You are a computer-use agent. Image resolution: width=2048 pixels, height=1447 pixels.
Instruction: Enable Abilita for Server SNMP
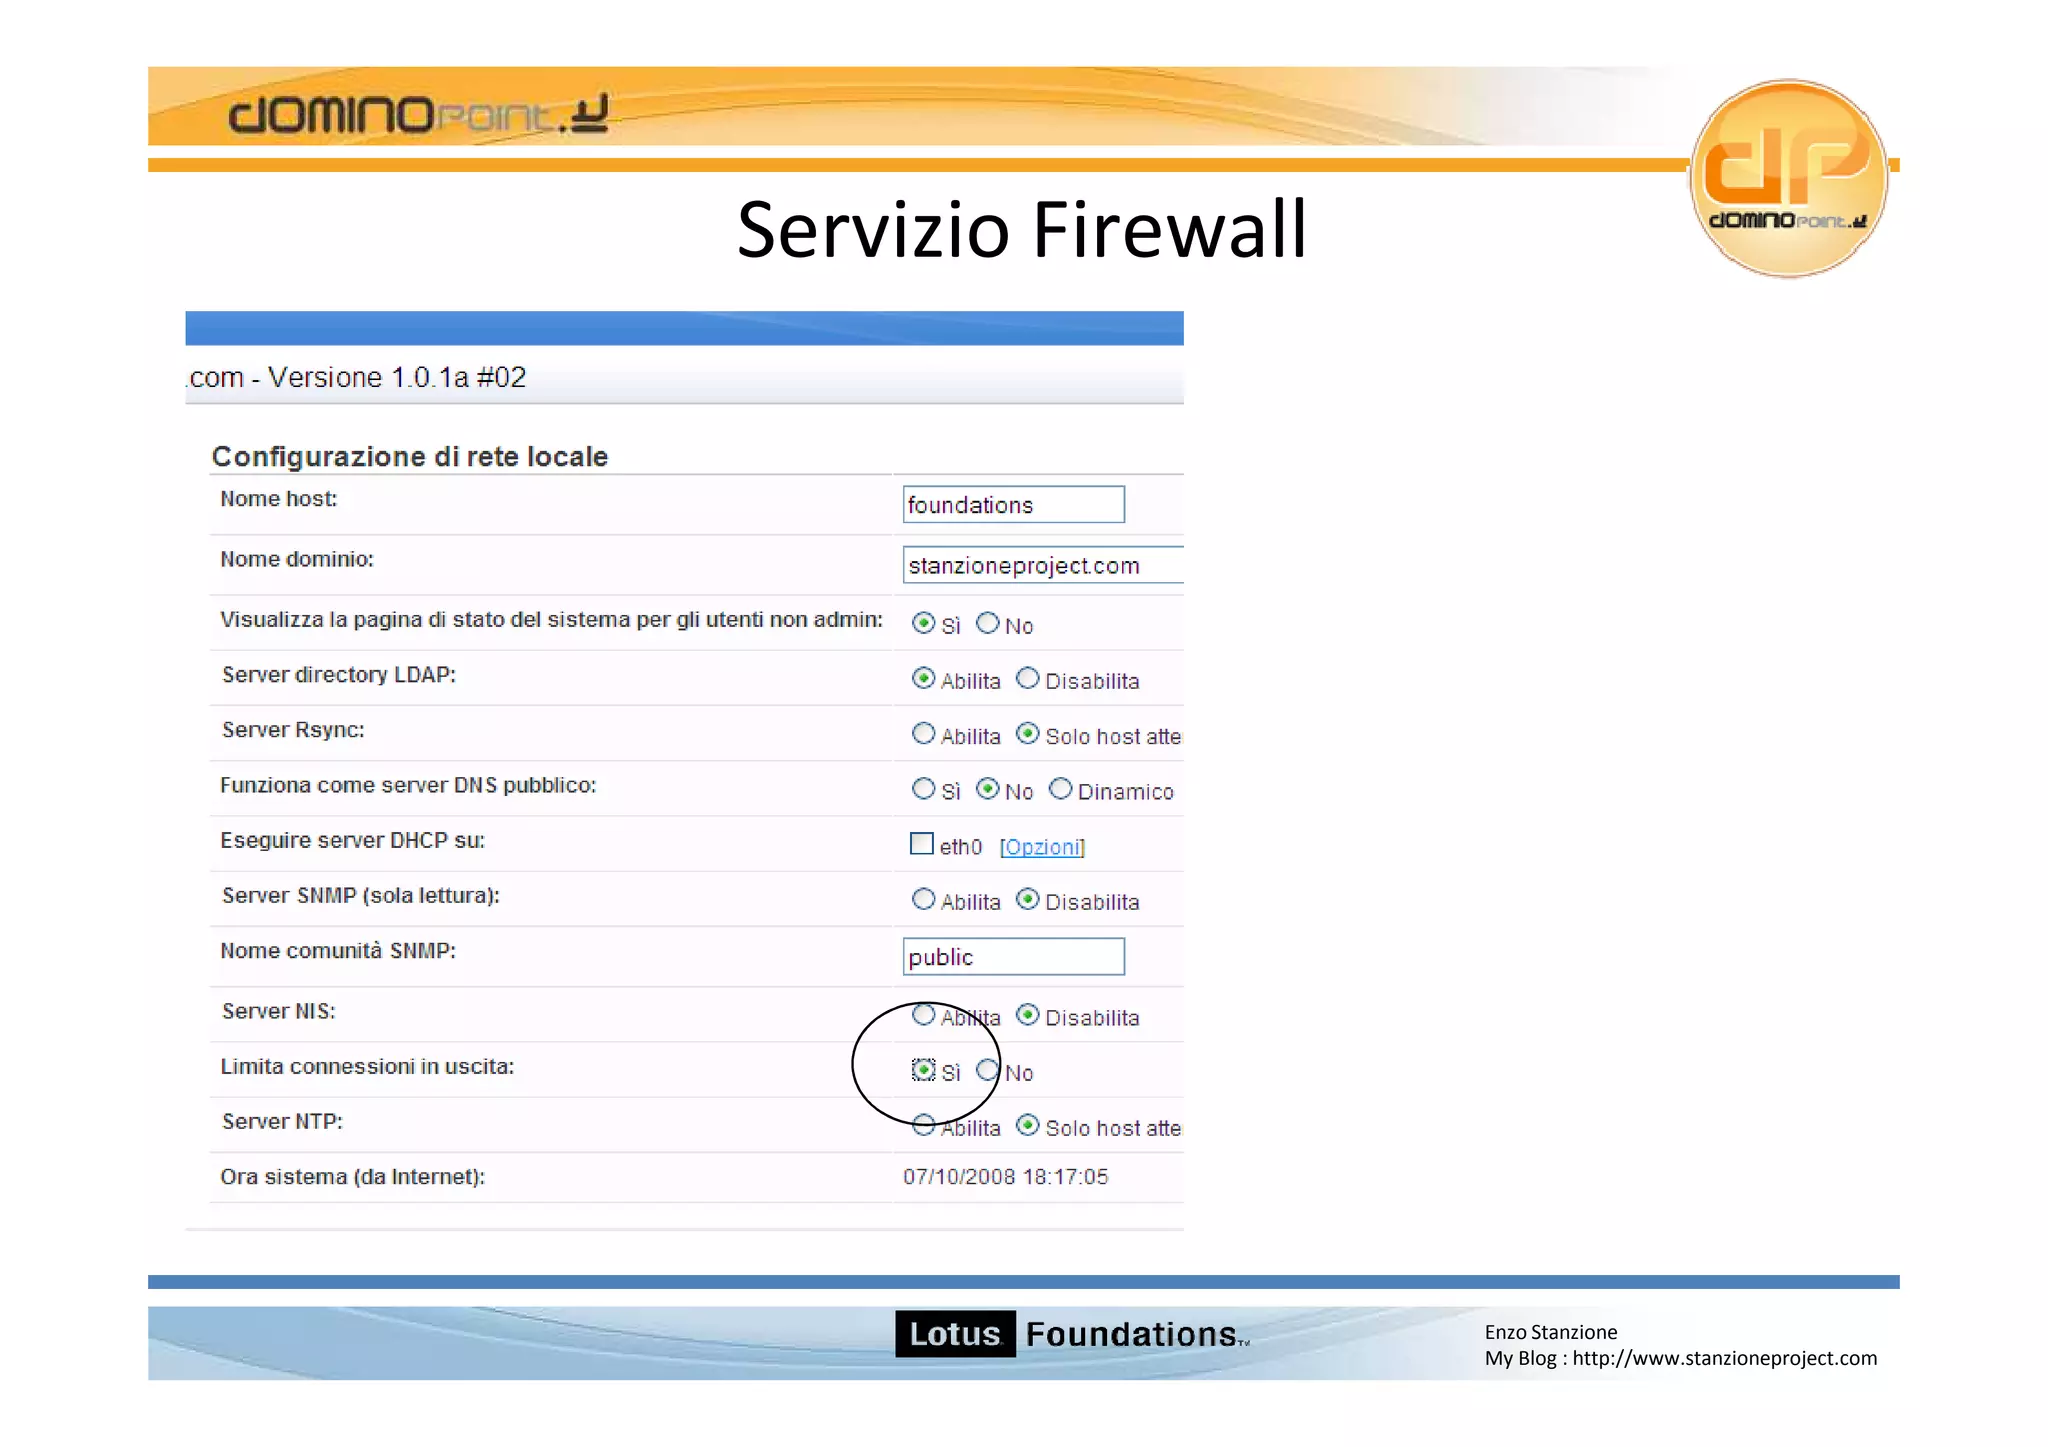coord(923,899)
